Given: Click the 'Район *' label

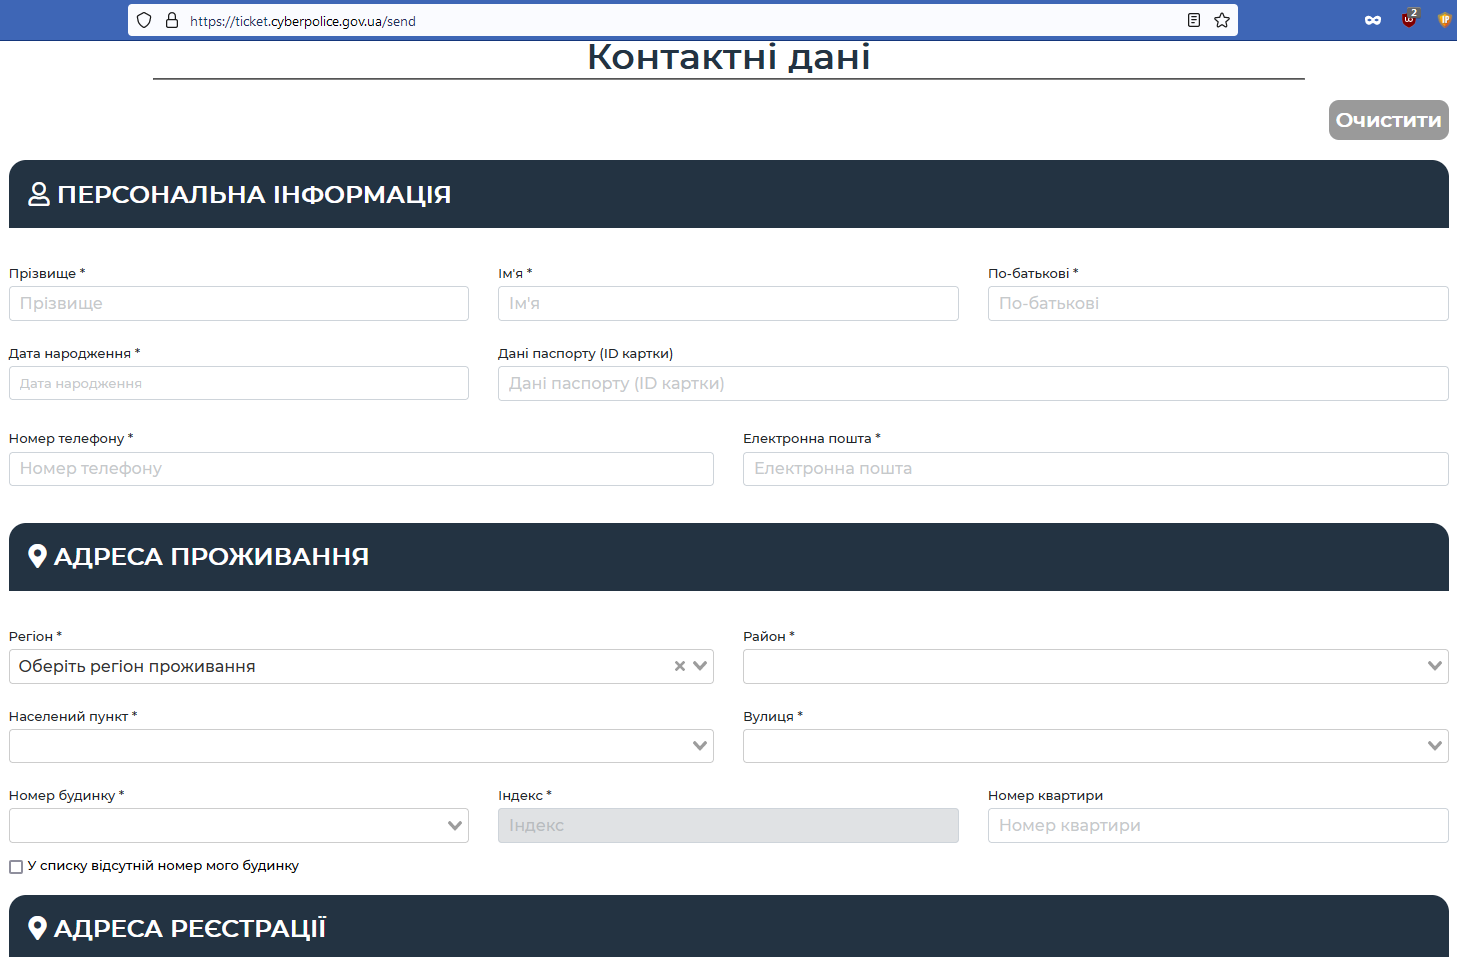Looking at the screenshot, I should click(769, 636).
